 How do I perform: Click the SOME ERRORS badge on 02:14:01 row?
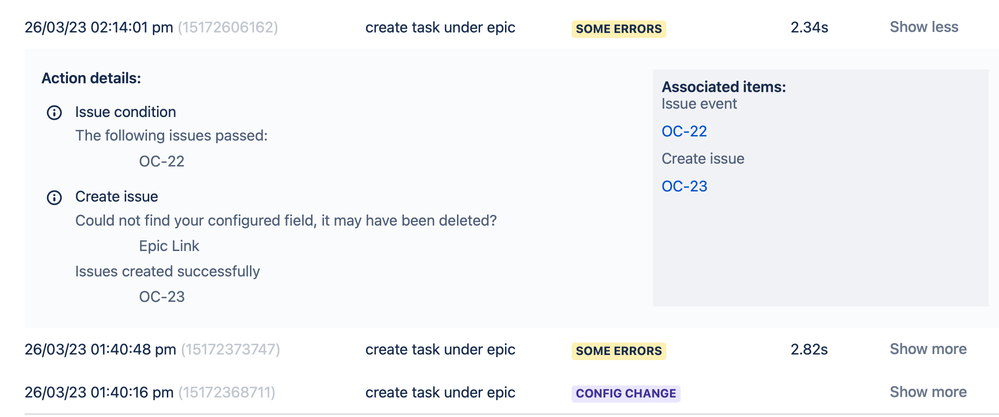click(x=619, y=29)
